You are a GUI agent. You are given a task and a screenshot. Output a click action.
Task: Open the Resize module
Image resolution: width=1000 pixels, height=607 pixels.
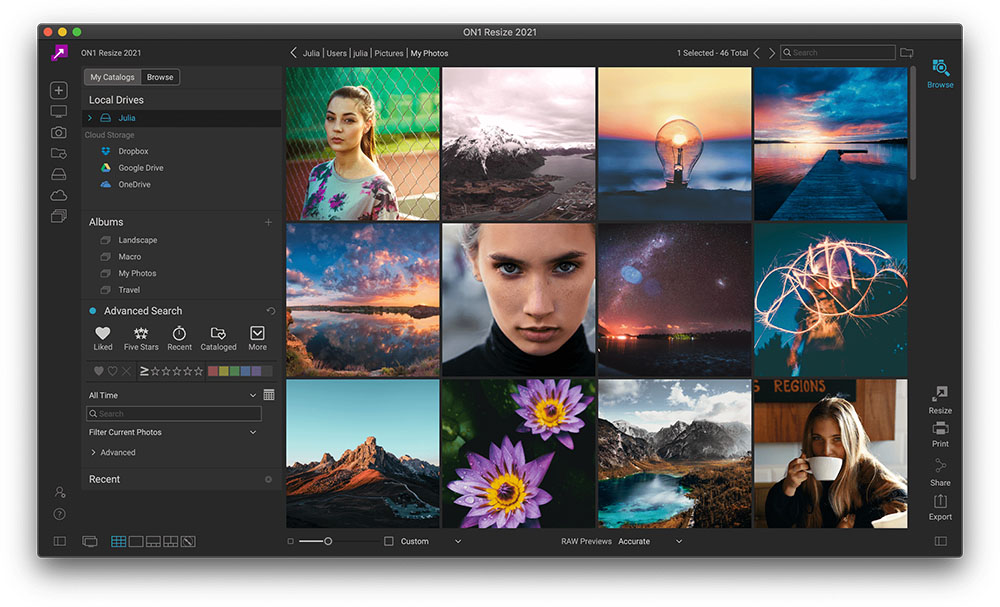940,400
